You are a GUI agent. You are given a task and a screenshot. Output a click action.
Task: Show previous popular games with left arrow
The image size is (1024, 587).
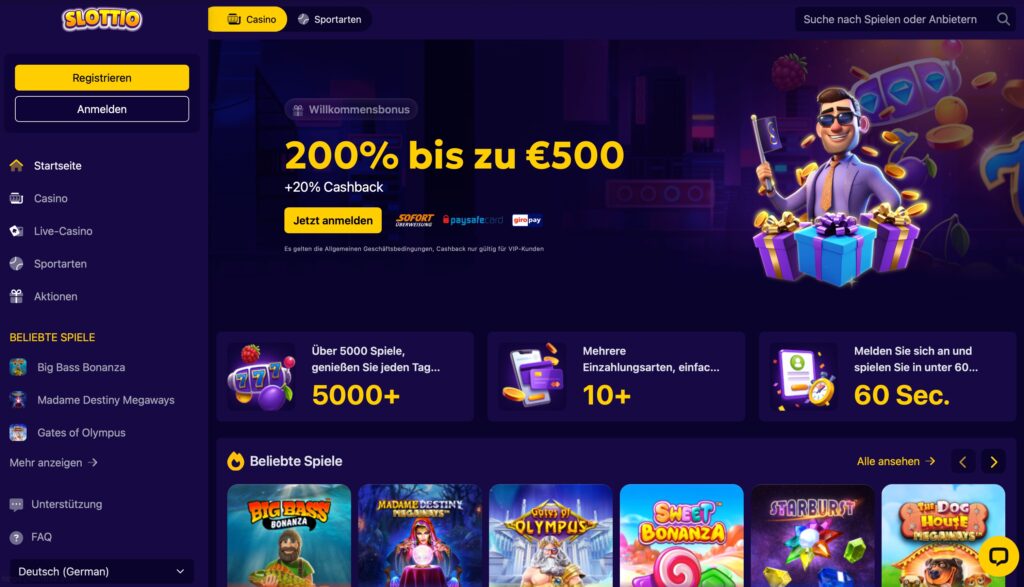(963, 462)
